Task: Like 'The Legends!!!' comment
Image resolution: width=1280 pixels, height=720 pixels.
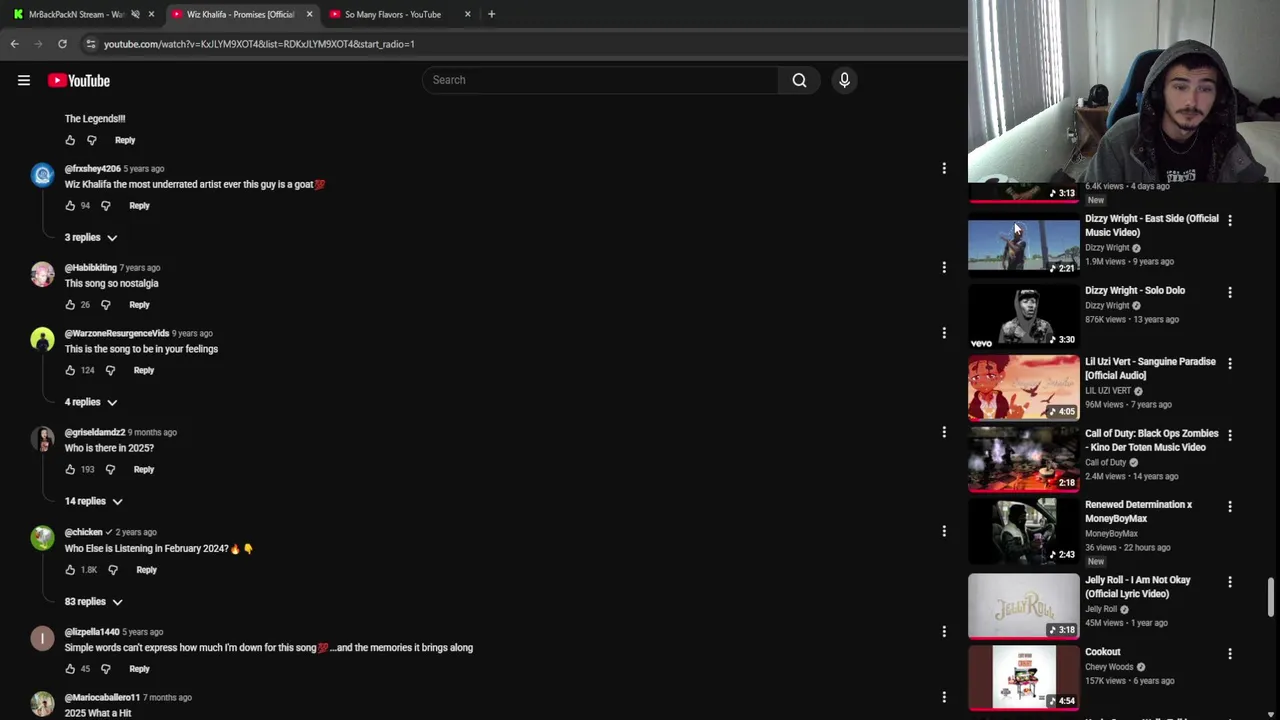Action: pos(70,141)
